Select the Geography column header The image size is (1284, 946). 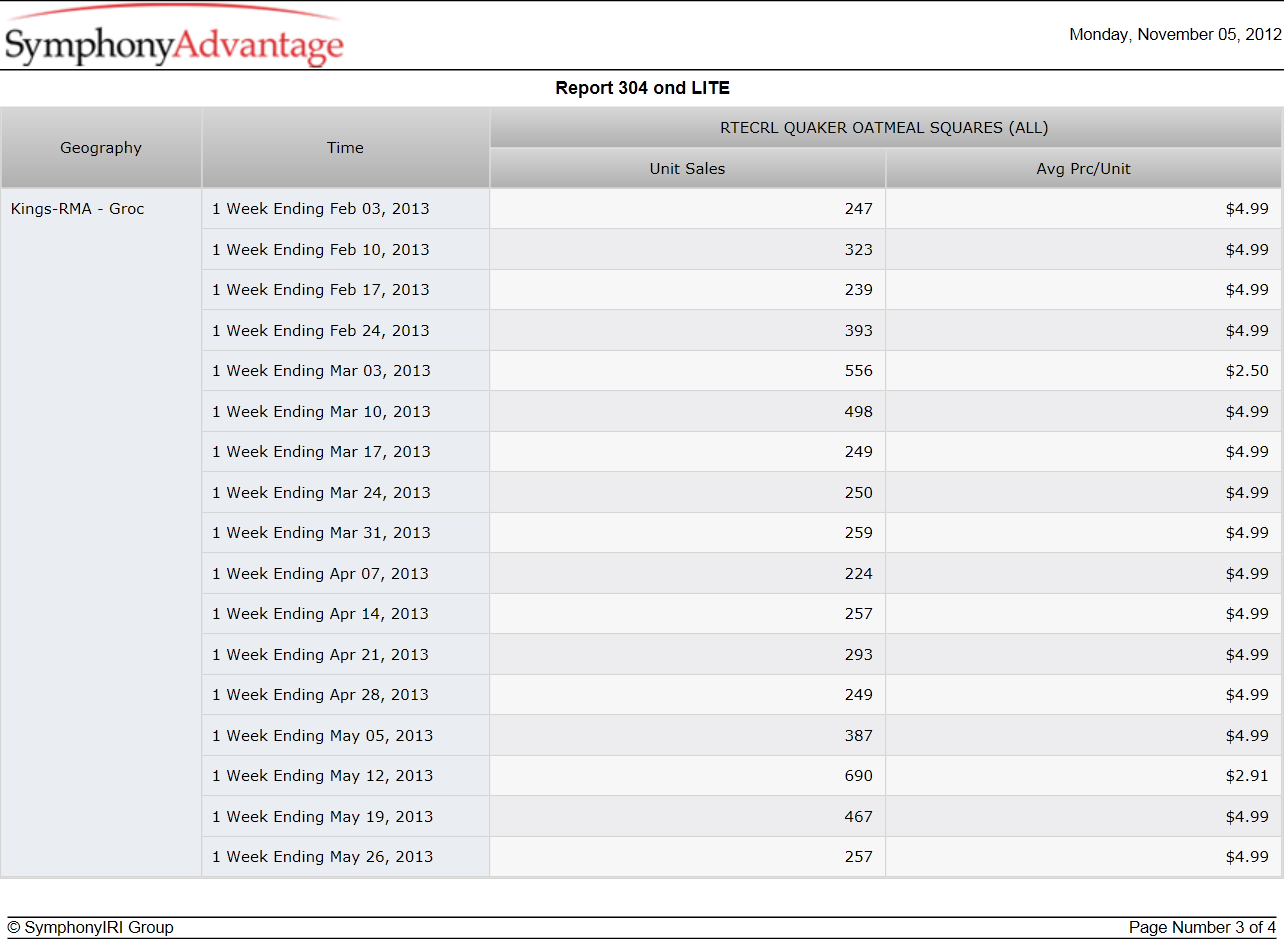(x=101, y=148)
